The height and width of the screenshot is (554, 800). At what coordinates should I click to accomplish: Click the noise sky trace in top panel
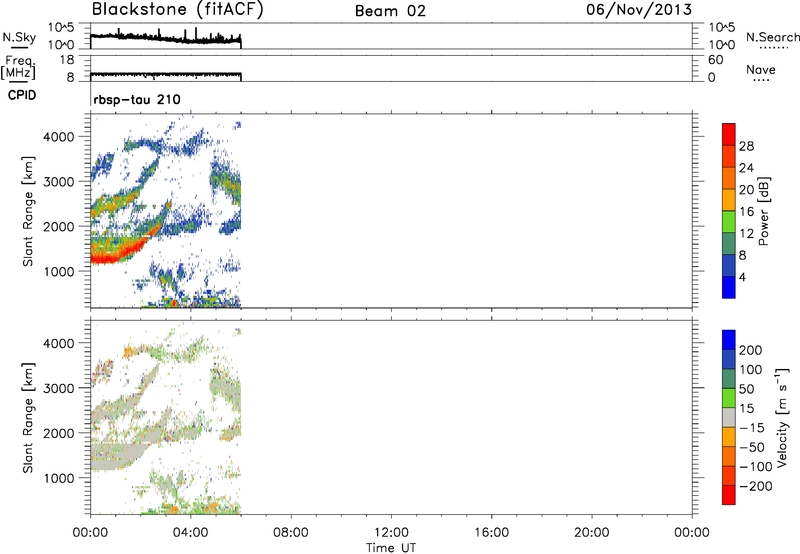click(x=165, y=38)
